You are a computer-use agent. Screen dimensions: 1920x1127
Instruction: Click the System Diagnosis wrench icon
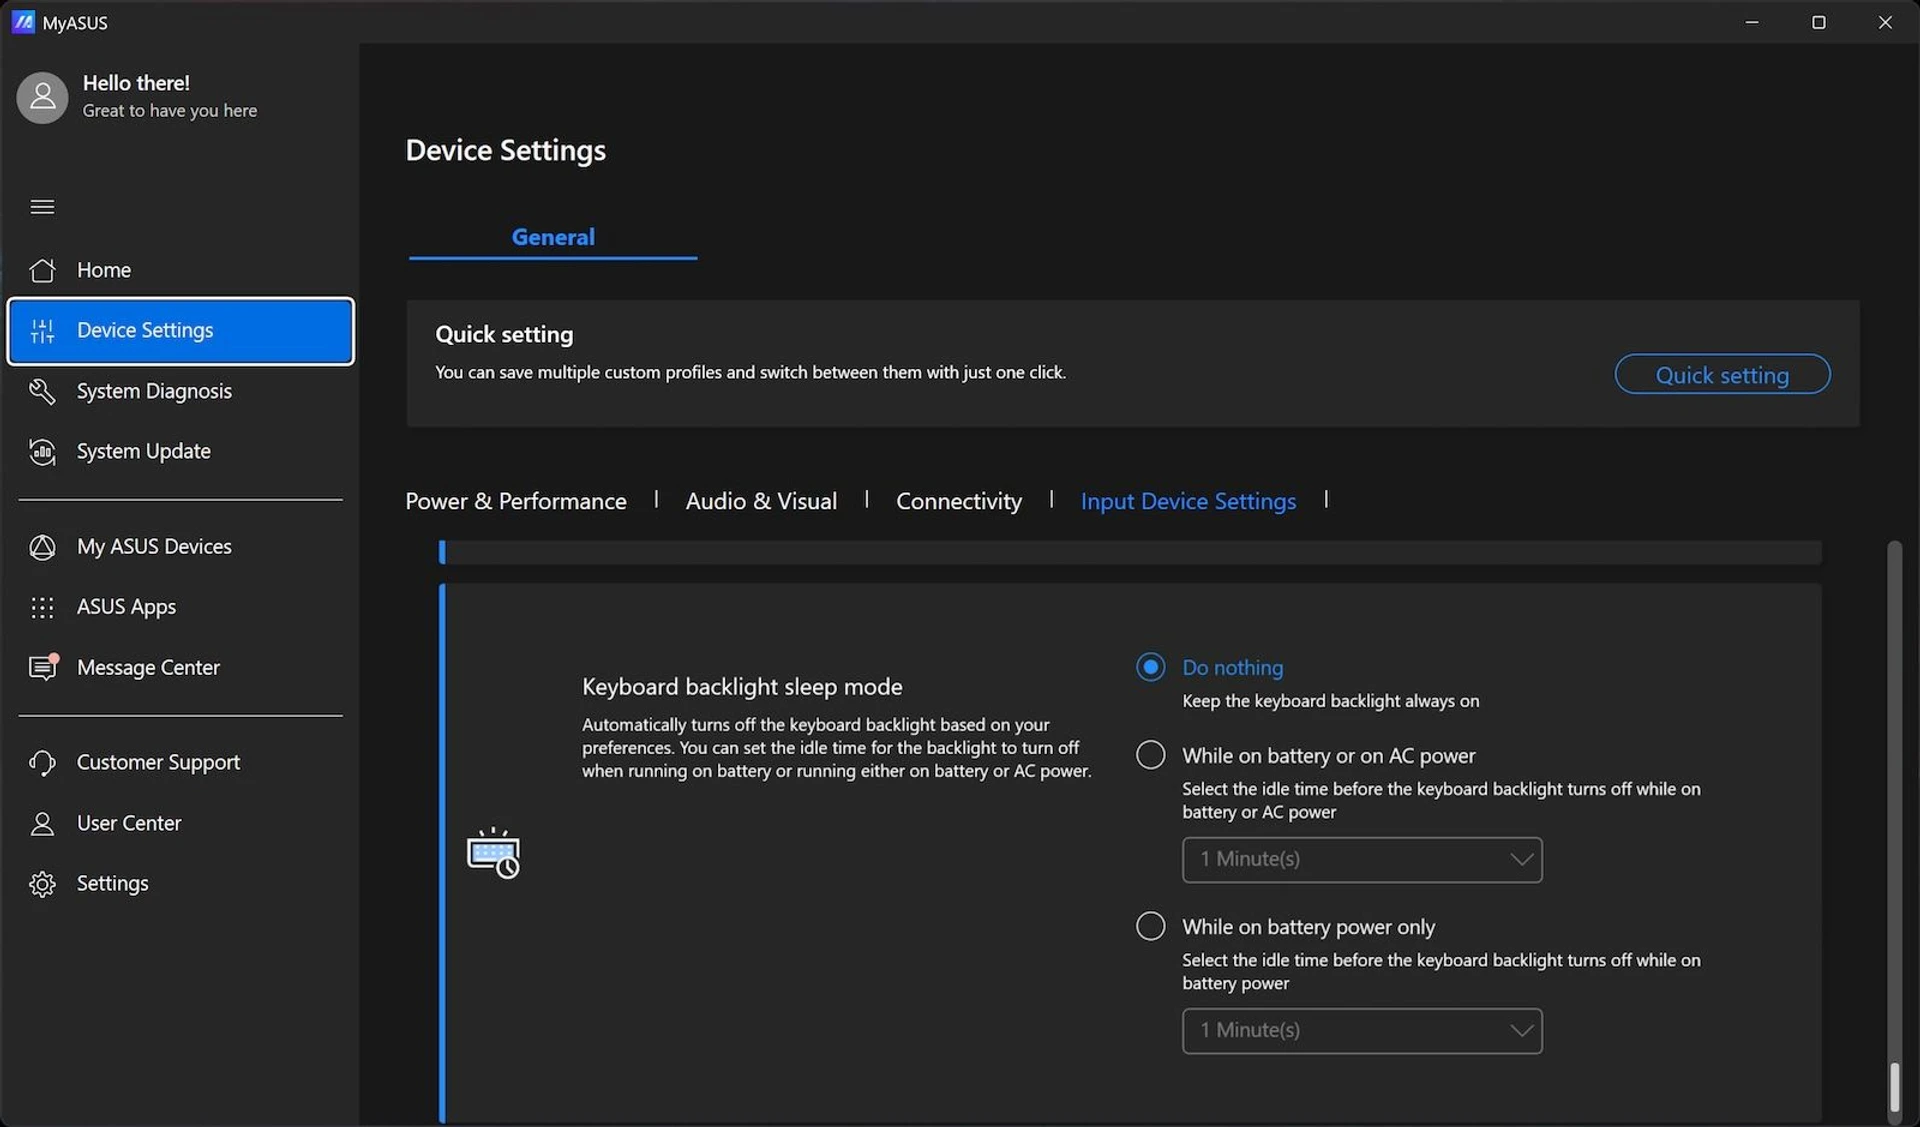pyautogui.click(x=42, y=391)
